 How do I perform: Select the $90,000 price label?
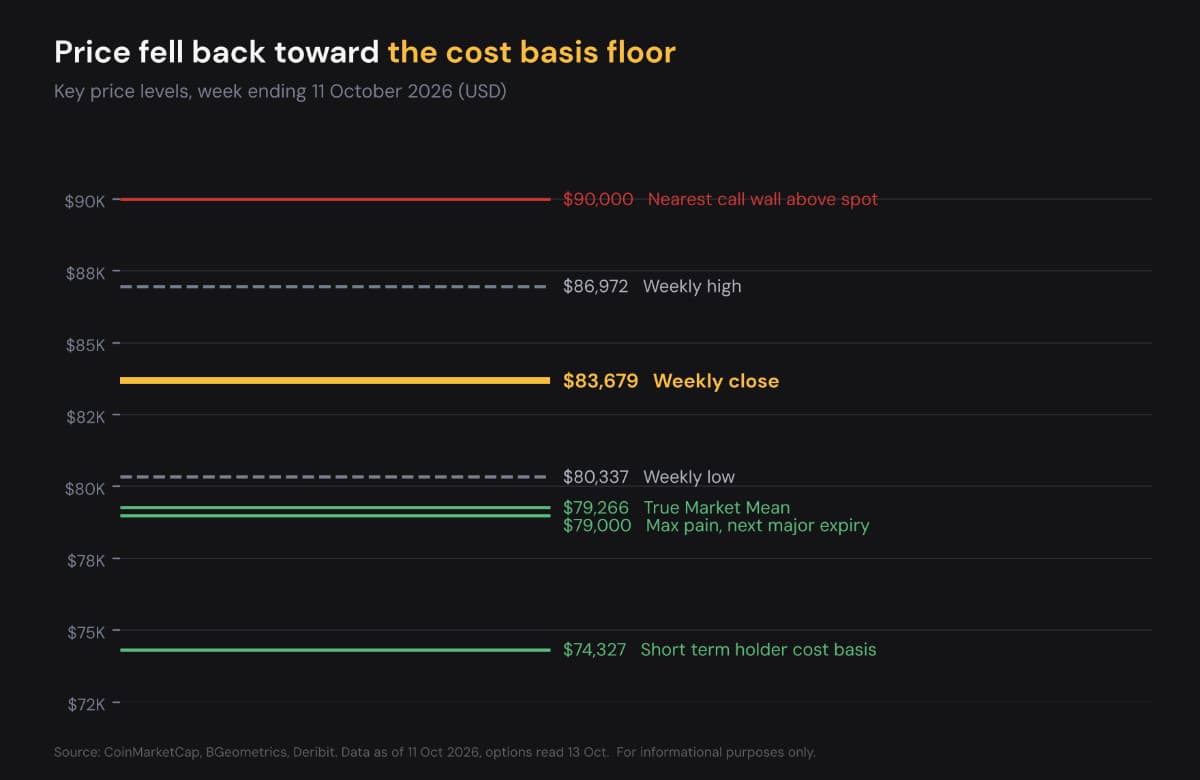pos(598,199)
